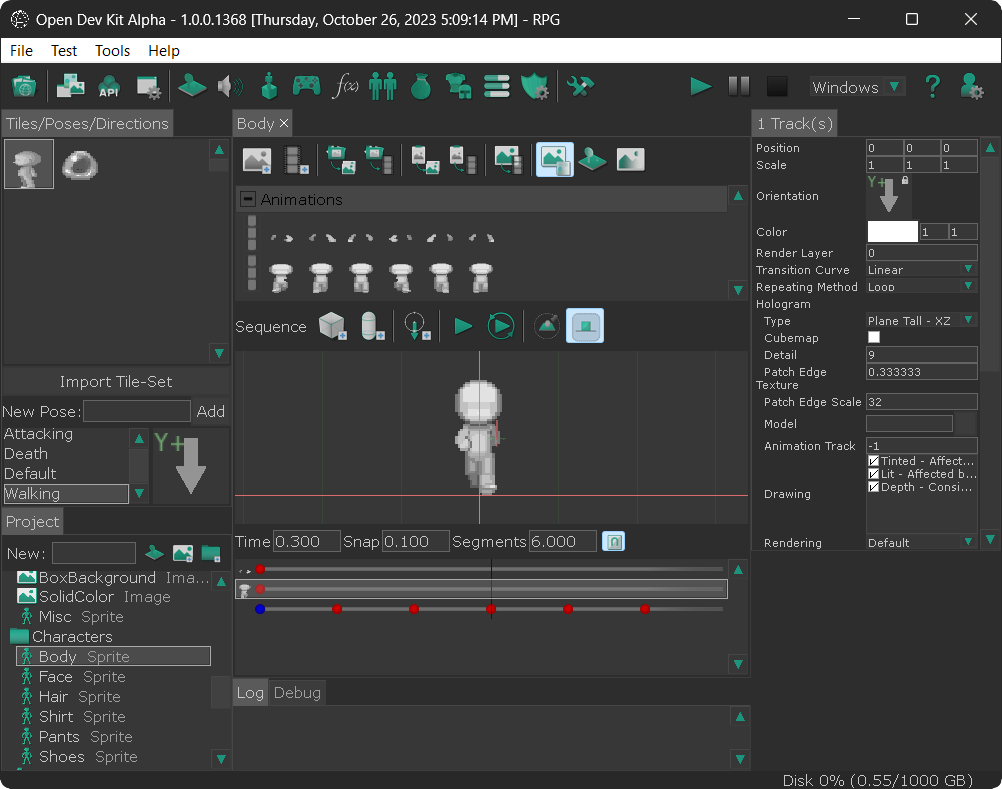This screenshot has height=789, width=1002.
Task: Start the green play button in main toolbar
Action: coord(700,86)
